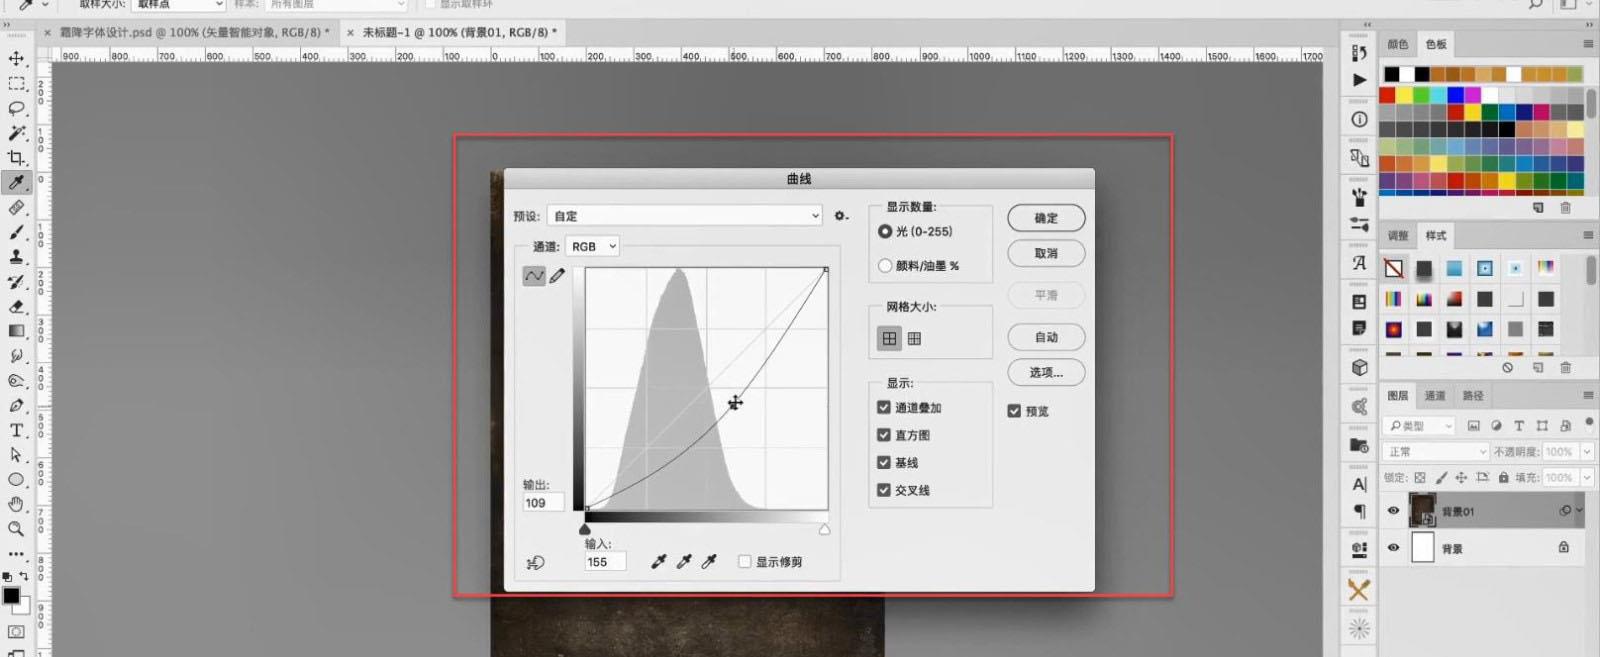Select the Eyedropper tool in left toolbar
Viewport: 1600px width, 657px height.
coord(16,182)
